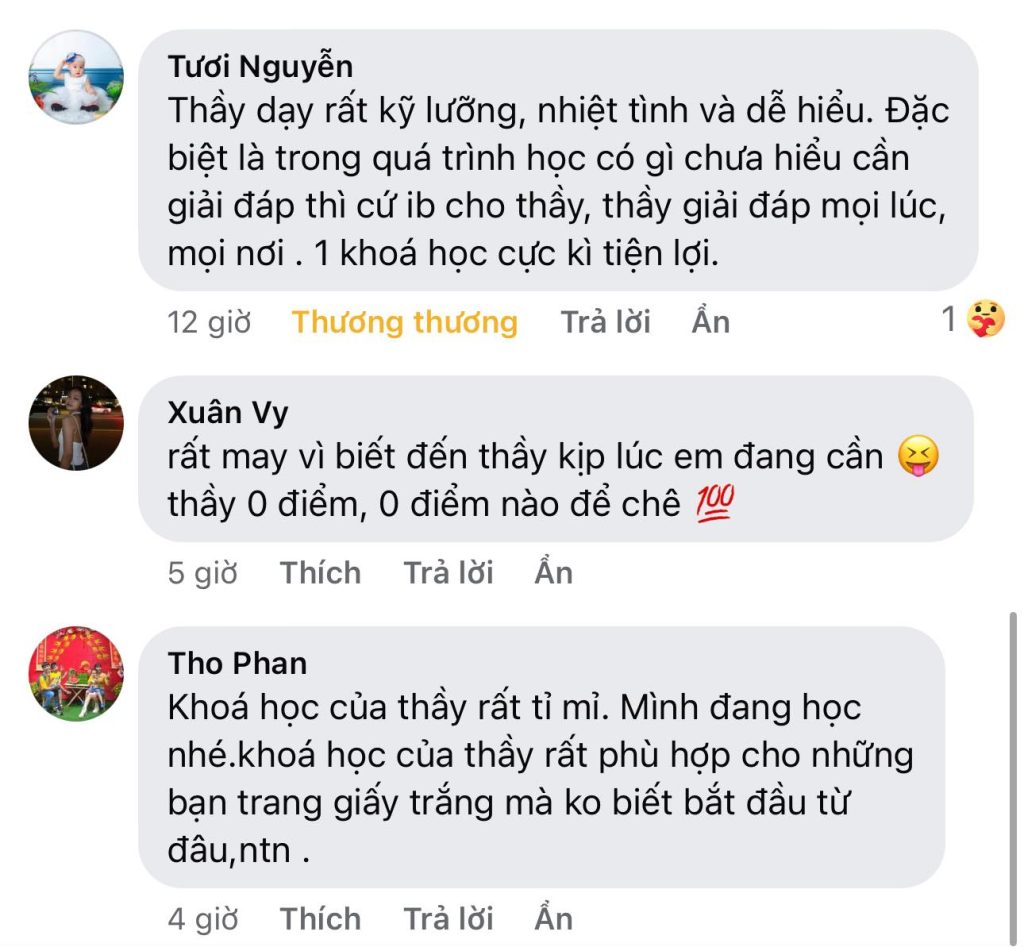The image size is (1024, 947).
Task: Open Xuân Vy's profile picture
Action: 76,423
